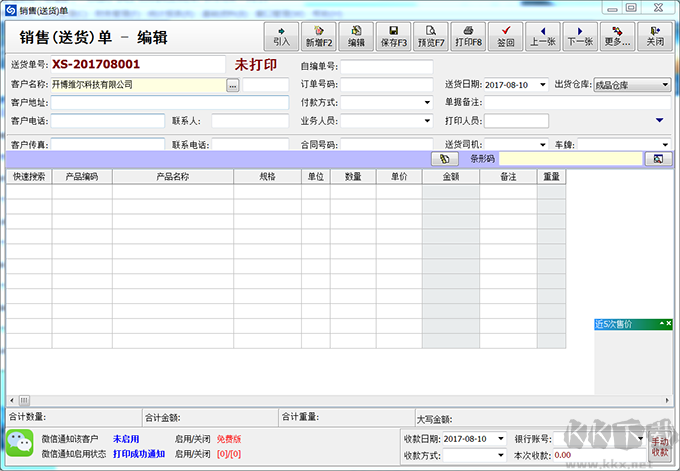Open the 送货日期 date picker dropdown
Screen dimensions: 680x471
click(x=543, y=85)
